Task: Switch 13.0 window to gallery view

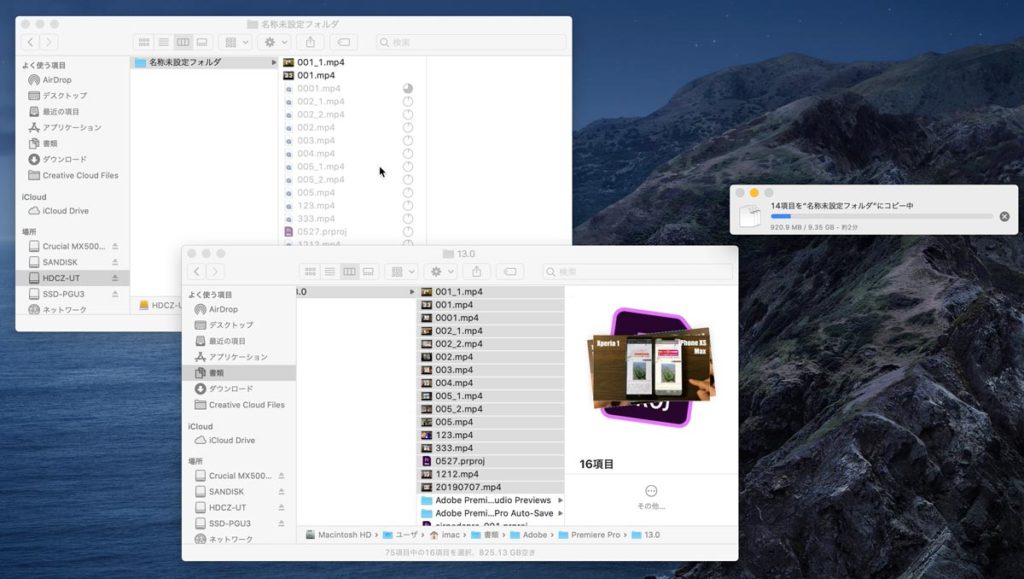Action: 368,272
